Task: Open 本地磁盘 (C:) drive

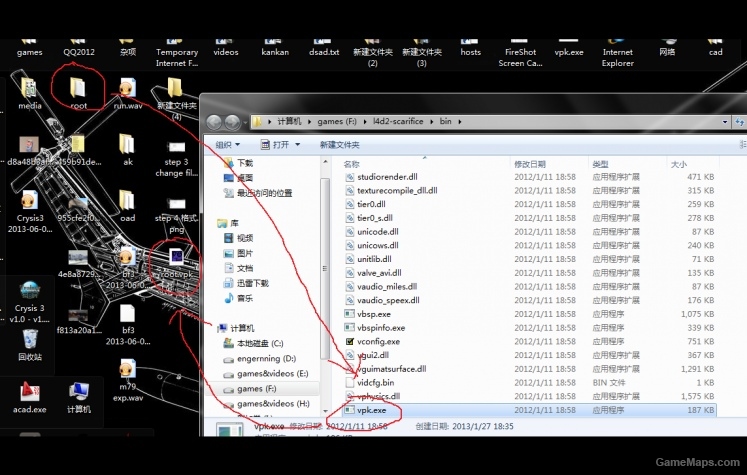Action: (x=253, y=343)
